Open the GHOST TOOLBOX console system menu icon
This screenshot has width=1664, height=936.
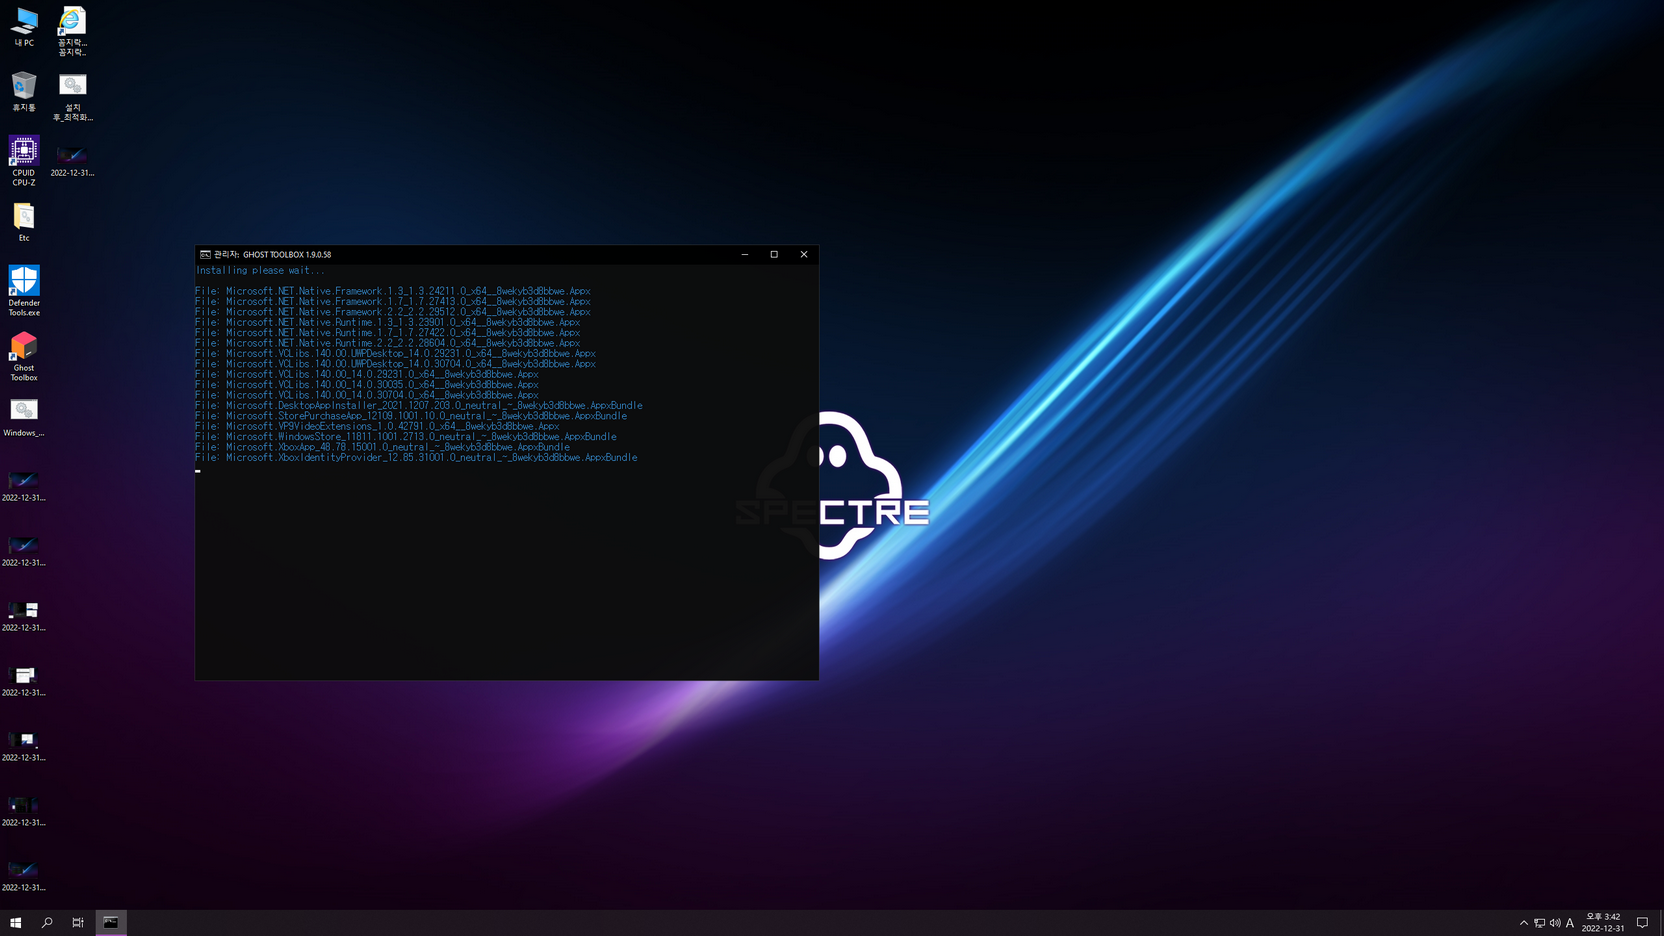(x=205, y=255)
